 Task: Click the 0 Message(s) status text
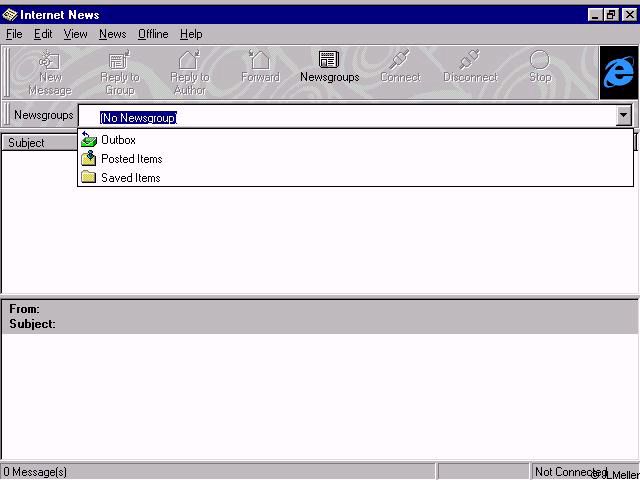point(35,472)
